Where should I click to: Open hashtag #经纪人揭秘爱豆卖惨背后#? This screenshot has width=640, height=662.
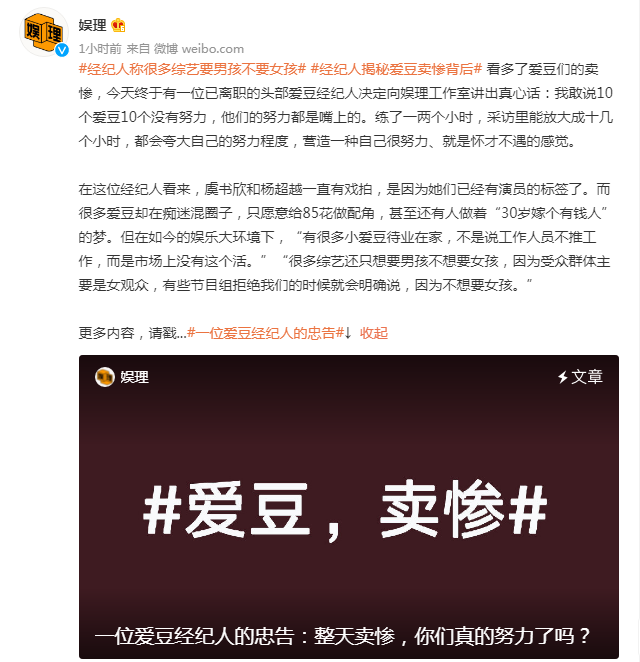point(396,69)
